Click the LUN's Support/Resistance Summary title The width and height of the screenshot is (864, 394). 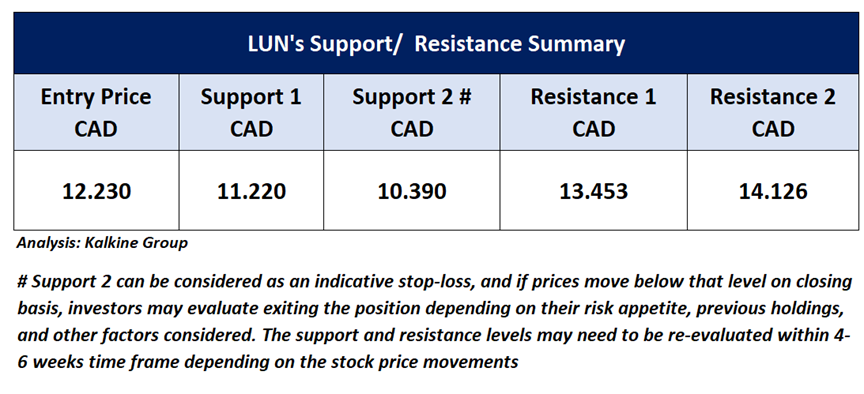coord(436,44)
